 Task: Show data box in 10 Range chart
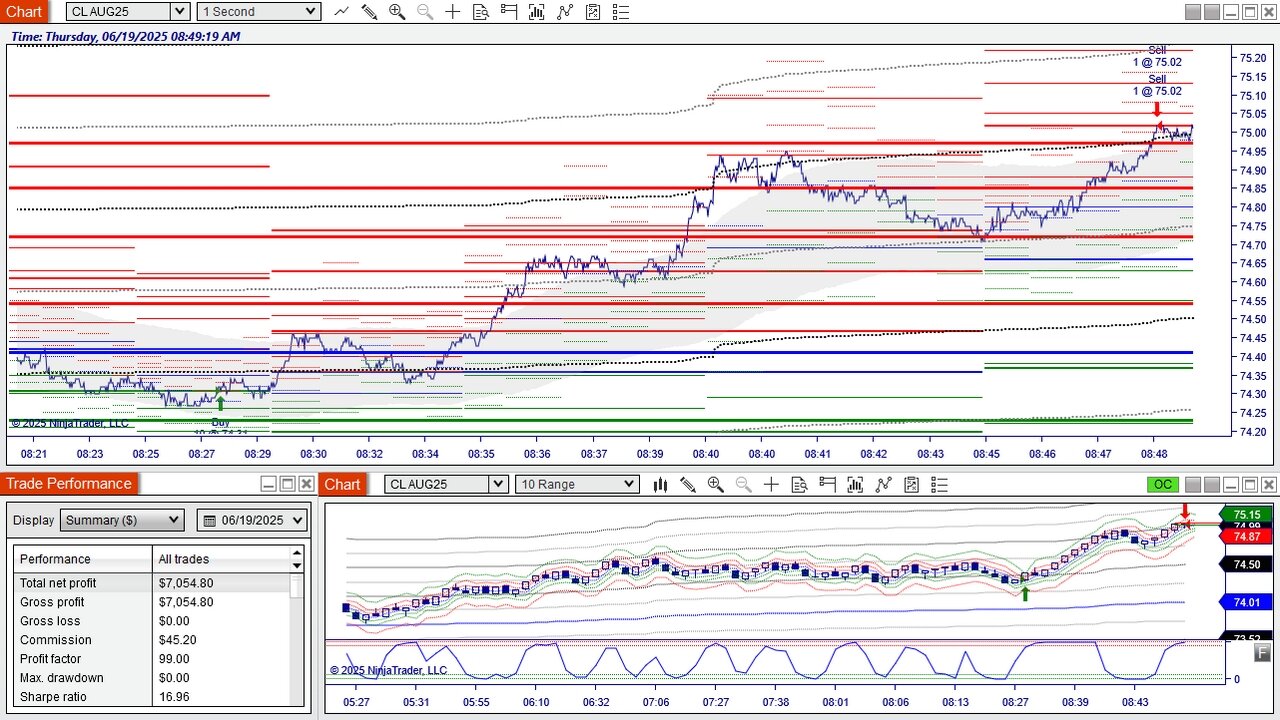tap(799, 484)
